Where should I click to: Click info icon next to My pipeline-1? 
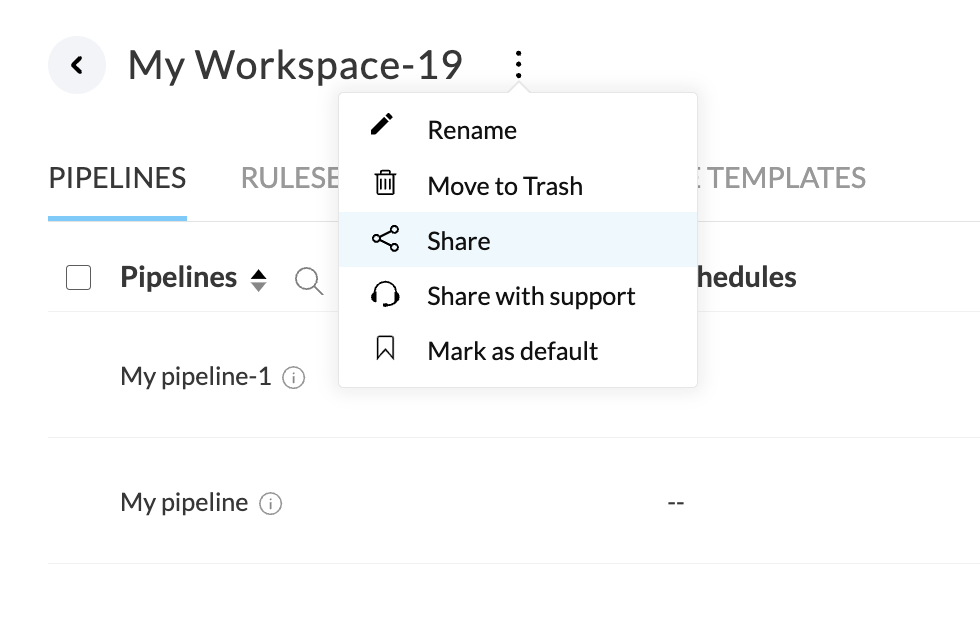point(293,378)
